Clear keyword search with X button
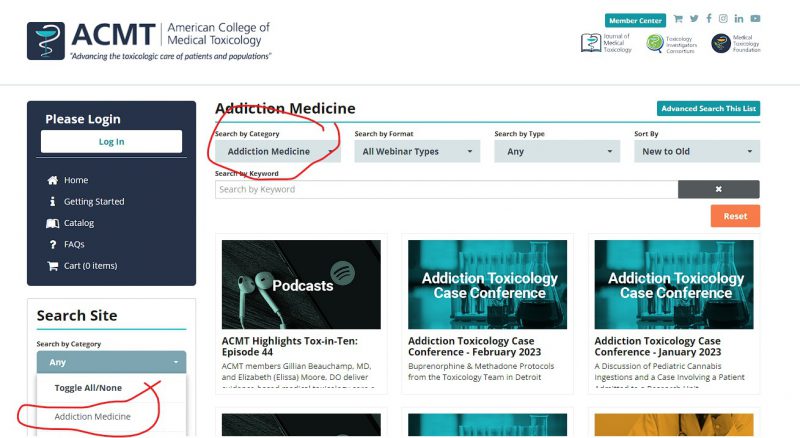800x438 pixels. click(x=718, y=189)
